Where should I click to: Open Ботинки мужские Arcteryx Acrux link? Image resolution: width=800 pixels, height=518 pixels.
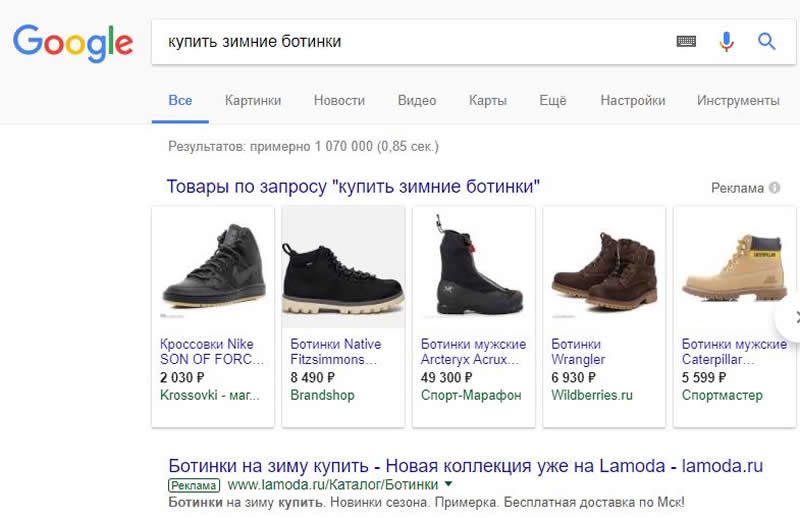473,352
